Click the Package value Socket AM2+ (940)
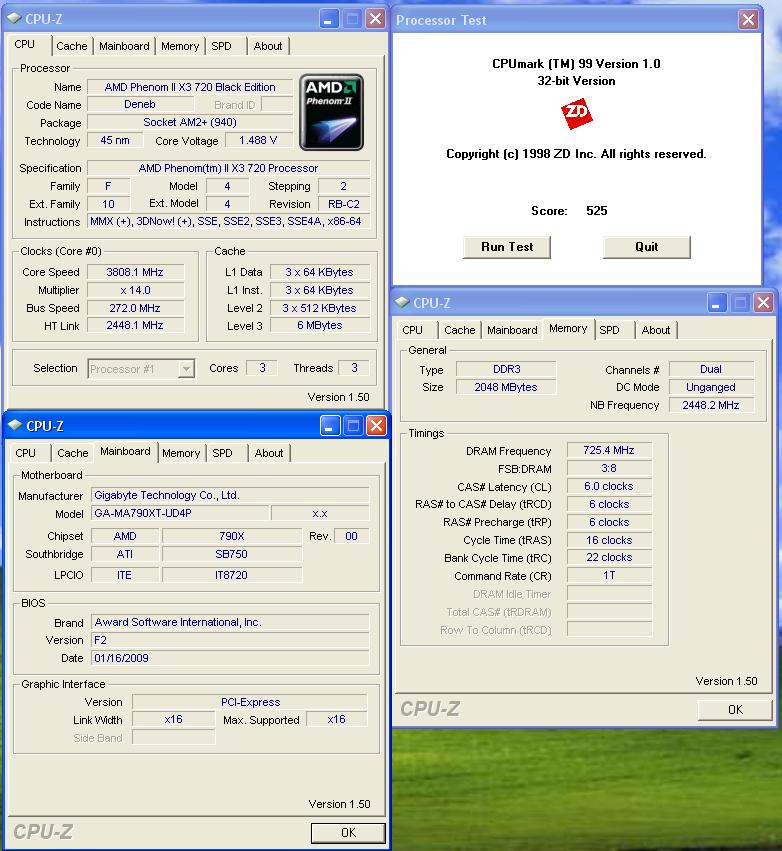The image size is (782, 851). tap(190, 122)
